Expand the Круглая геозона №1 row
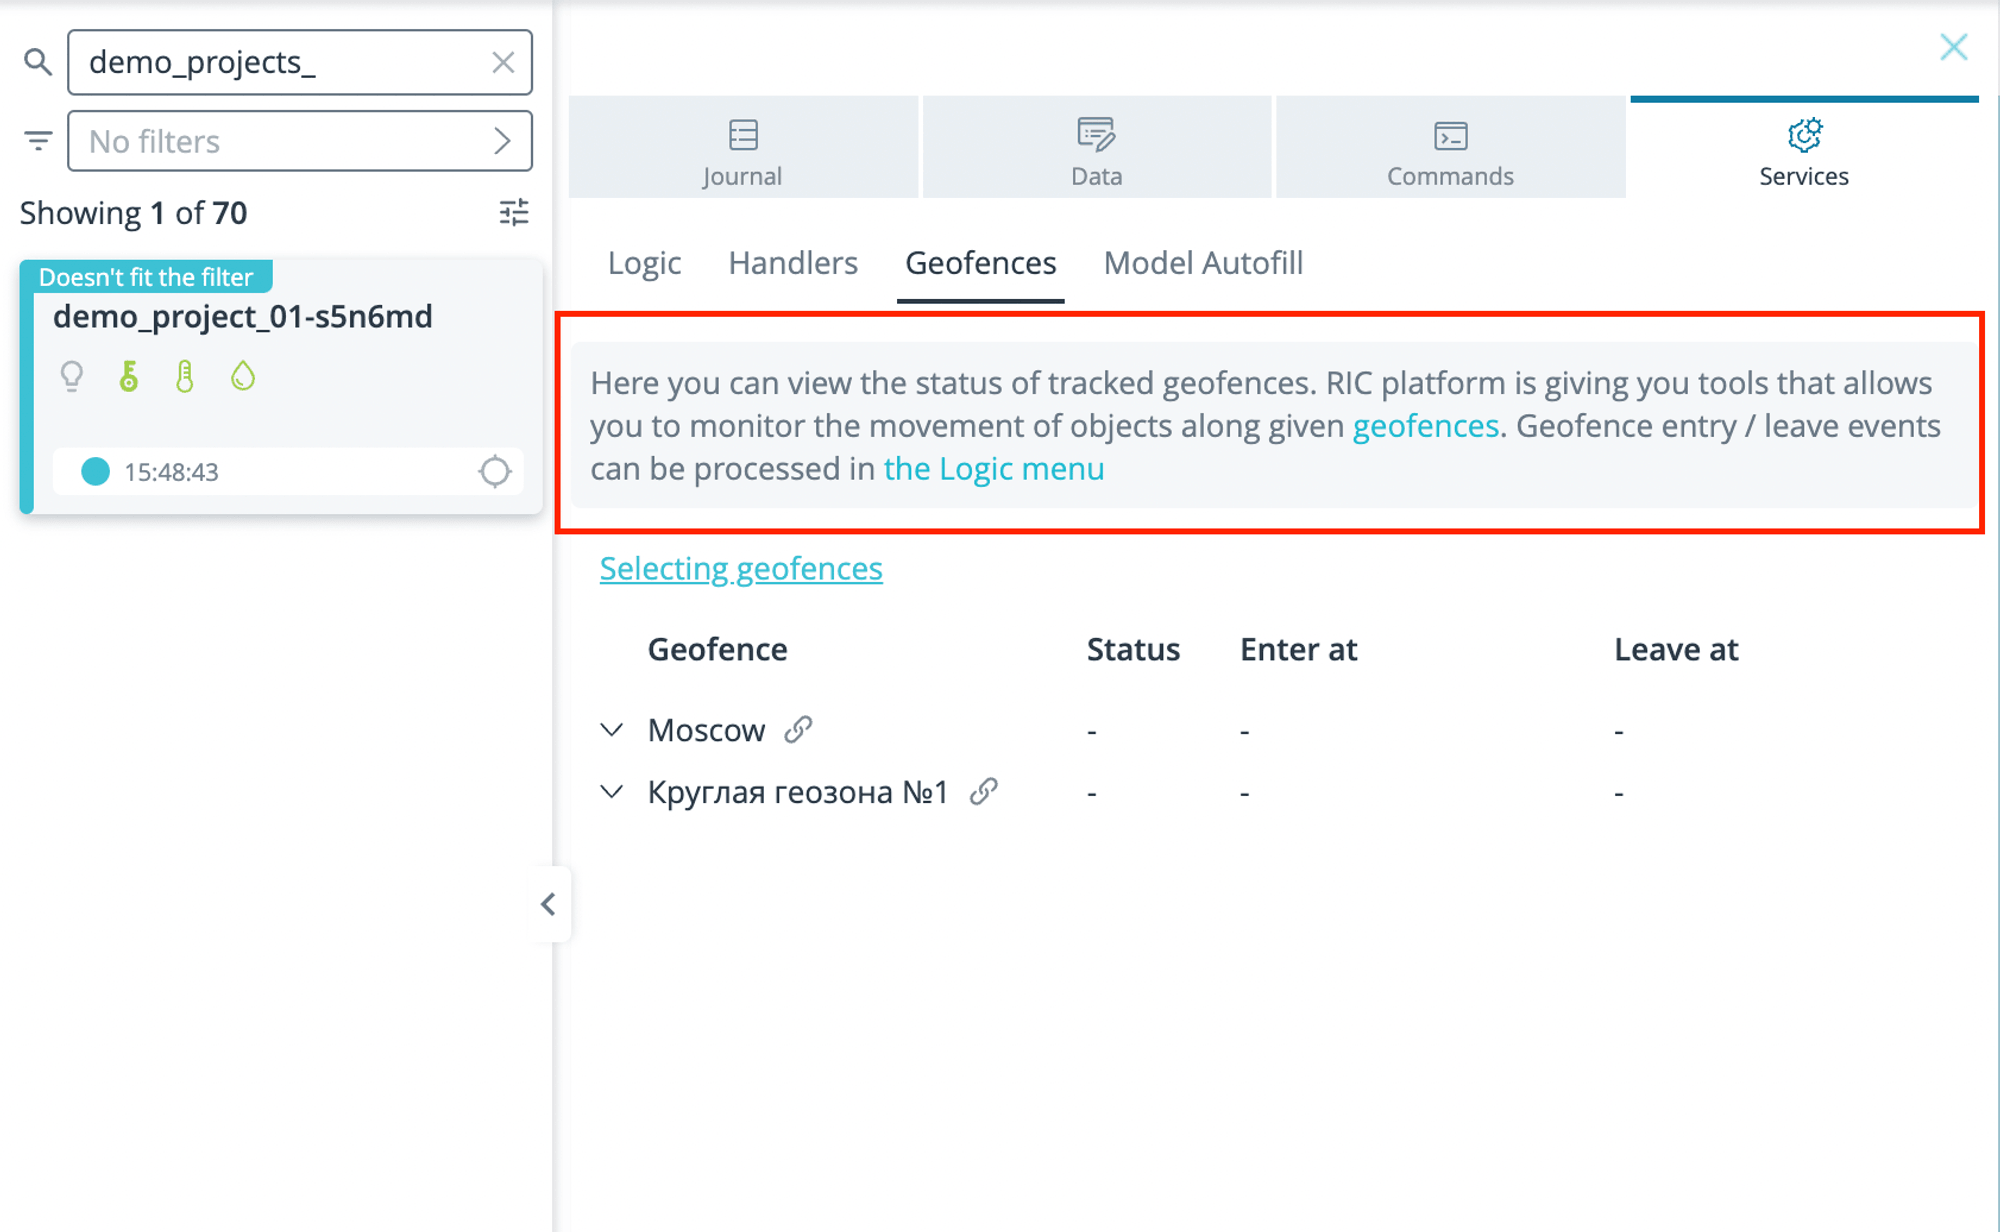 [612, 792]
